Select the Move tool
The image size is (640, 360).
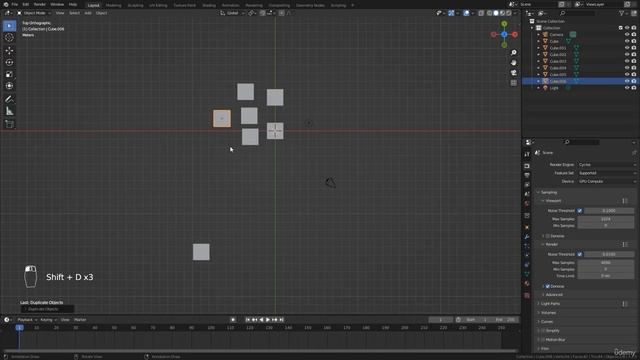(x=9, y=51)
